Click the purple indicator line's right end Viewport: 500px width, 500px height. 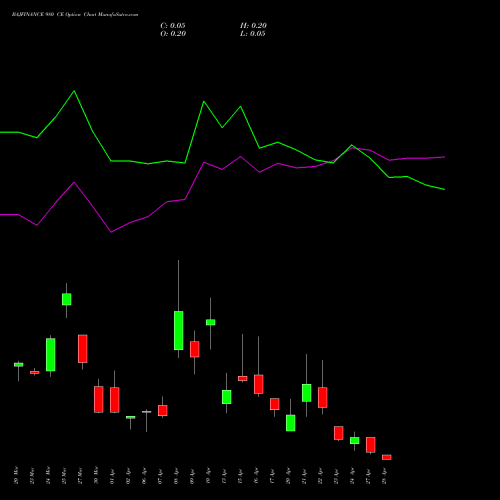click(444, 157)
